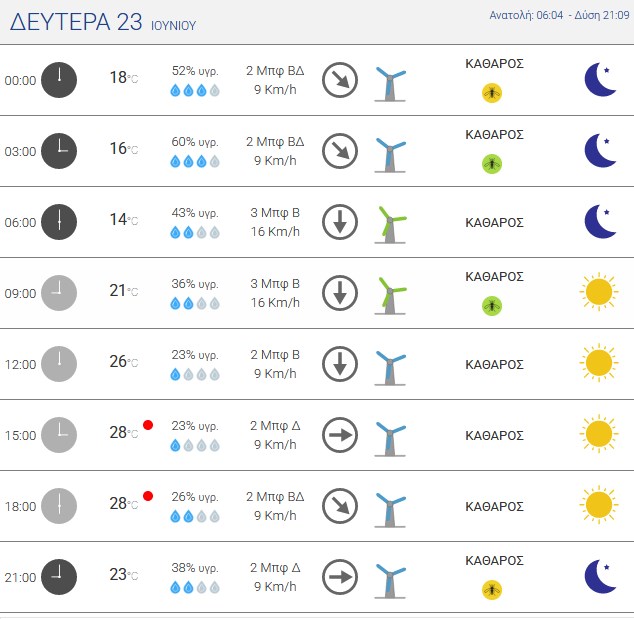Click the ΚΑΘΑΡΟΣ label at 12:00
Image resolution: width=634 pixels, height=619 pixels.
[x=494, y=364]
